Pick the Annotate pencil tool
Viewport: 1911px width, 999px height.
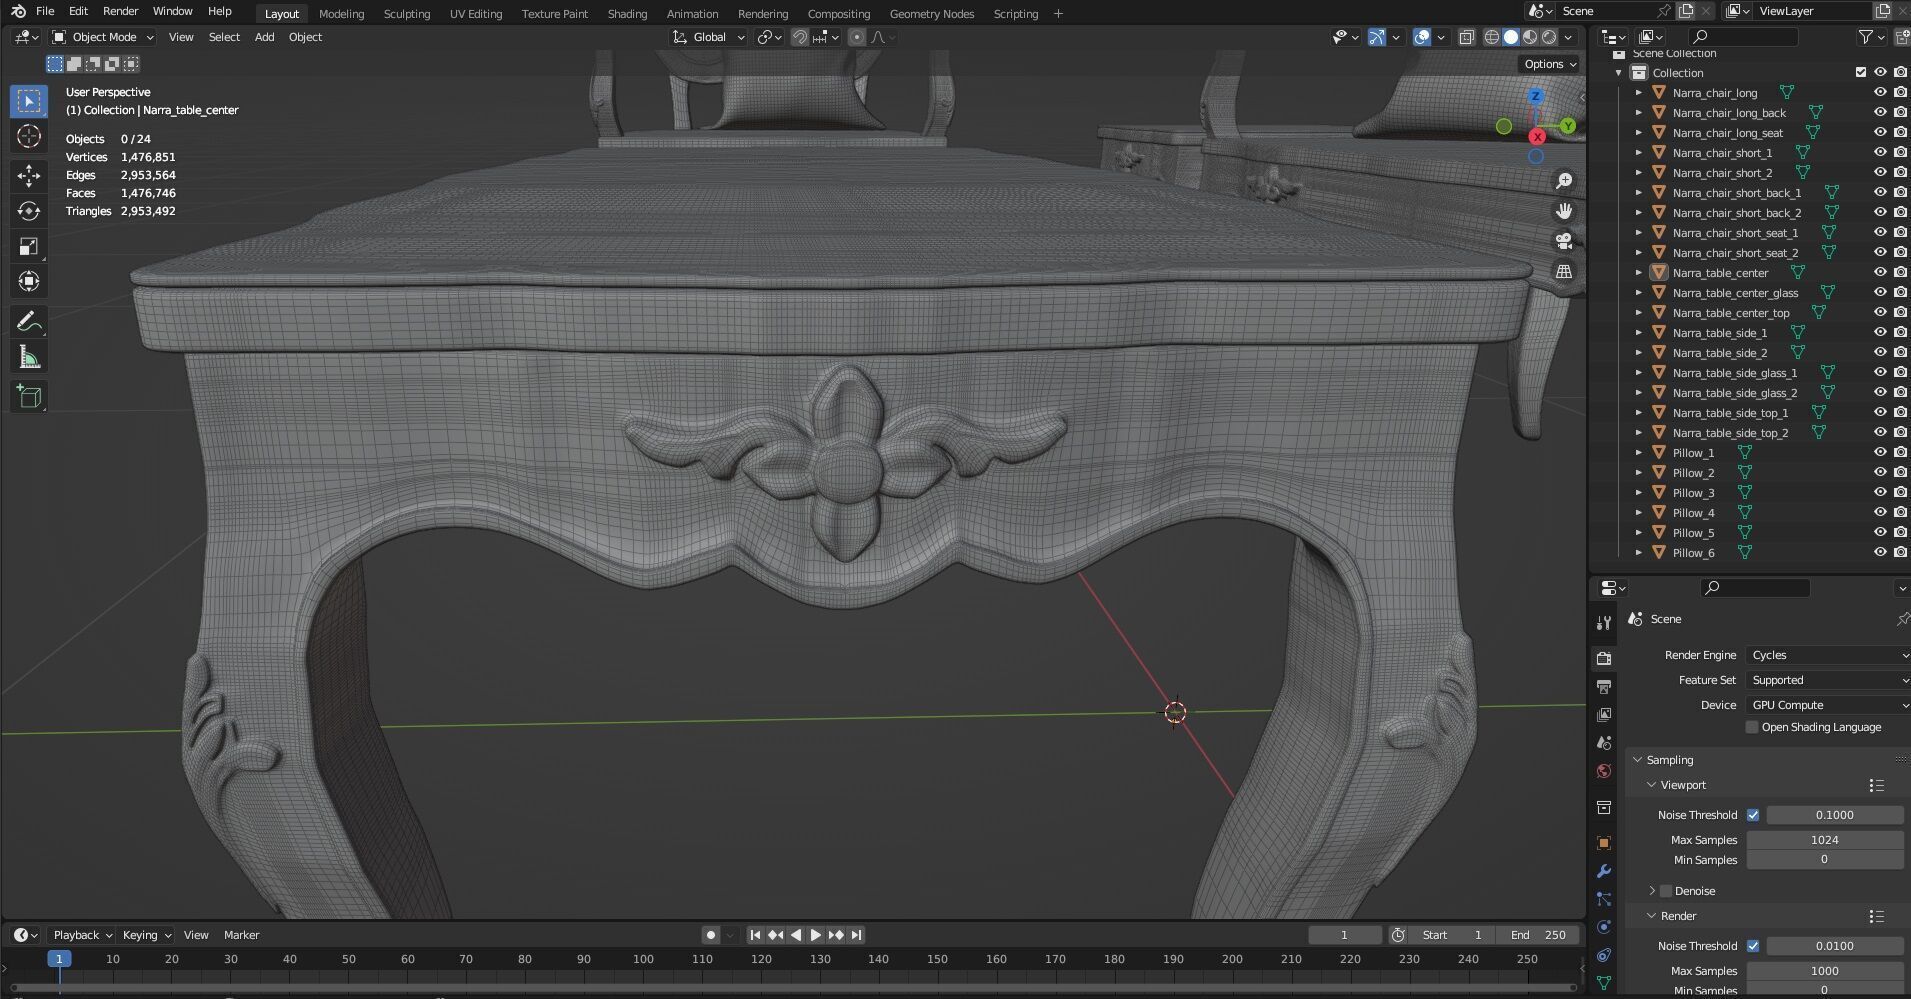(29, 321)
